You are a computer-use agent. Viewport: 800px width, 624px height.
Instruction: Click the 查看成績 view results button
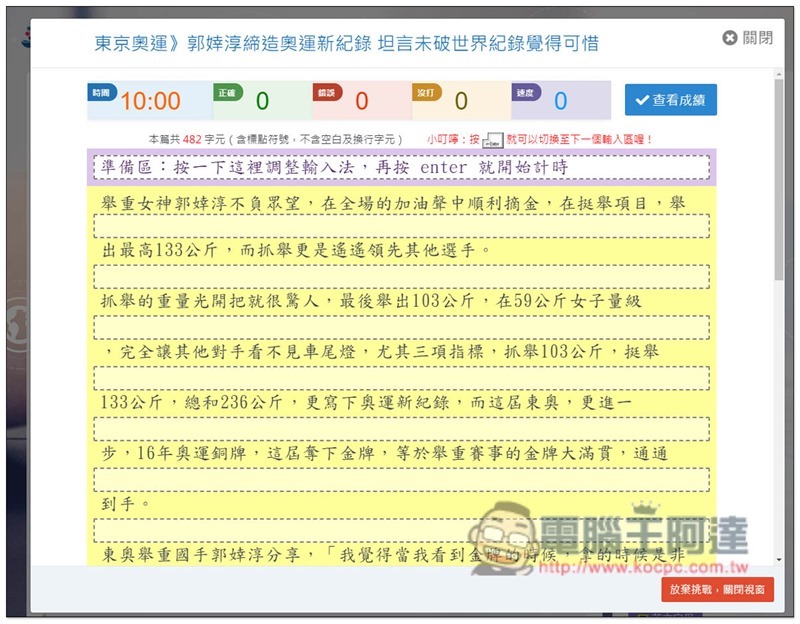click(x=670, y=100)
